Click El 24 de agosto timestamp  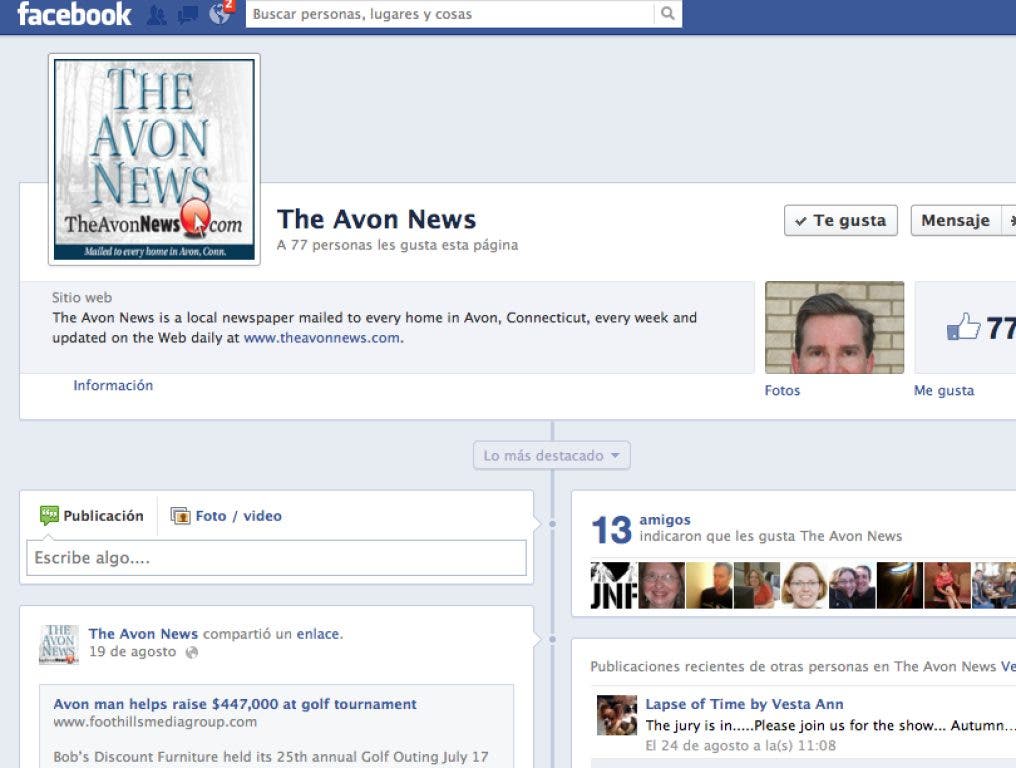click(741, 745)
